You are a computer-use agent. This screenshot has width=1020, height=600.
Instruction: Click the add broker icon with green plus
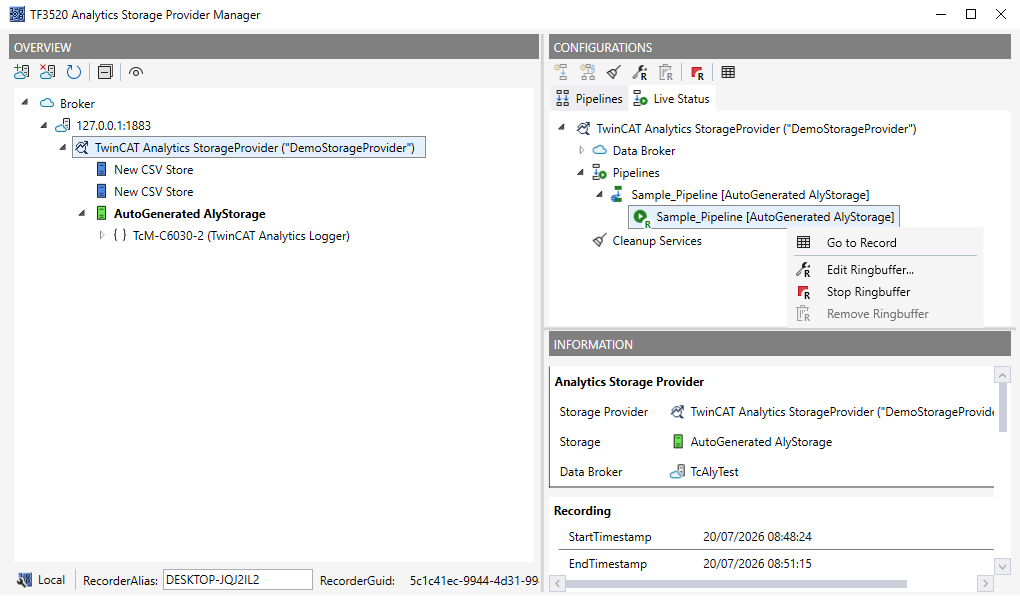tap(21, 72)
